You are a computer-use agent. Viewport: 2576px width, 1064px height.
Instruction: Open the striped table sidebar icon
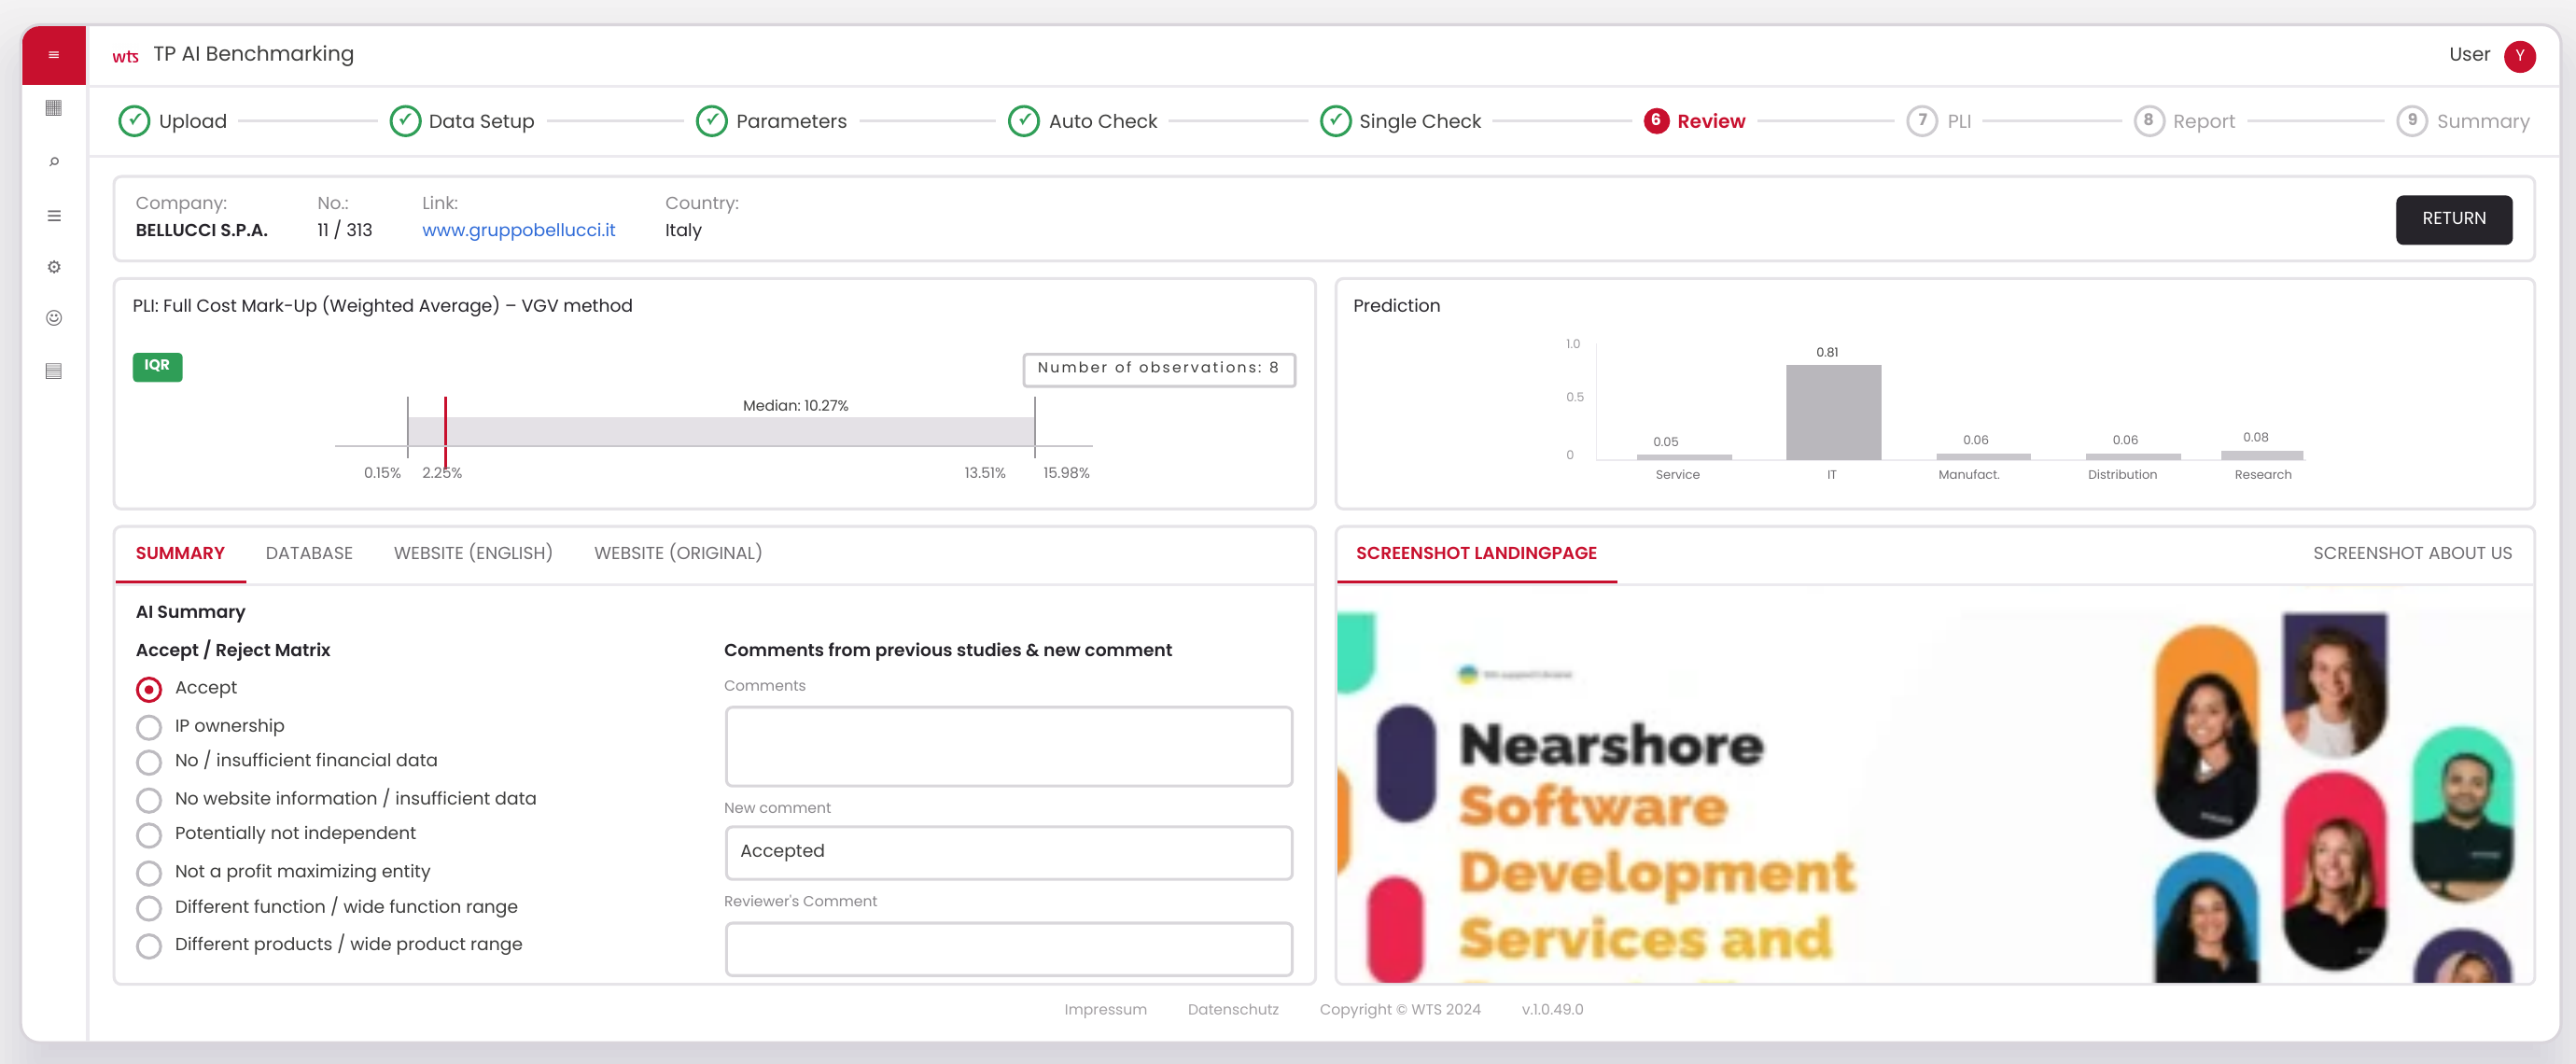click(54, 371)
